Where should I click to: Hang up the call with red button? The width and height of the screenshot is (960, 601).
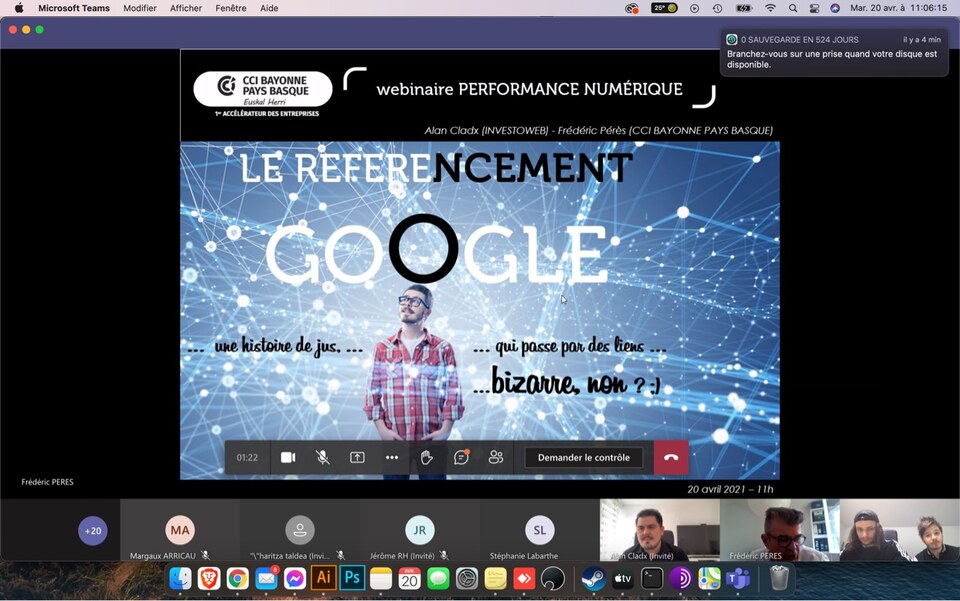coord(671,458)
